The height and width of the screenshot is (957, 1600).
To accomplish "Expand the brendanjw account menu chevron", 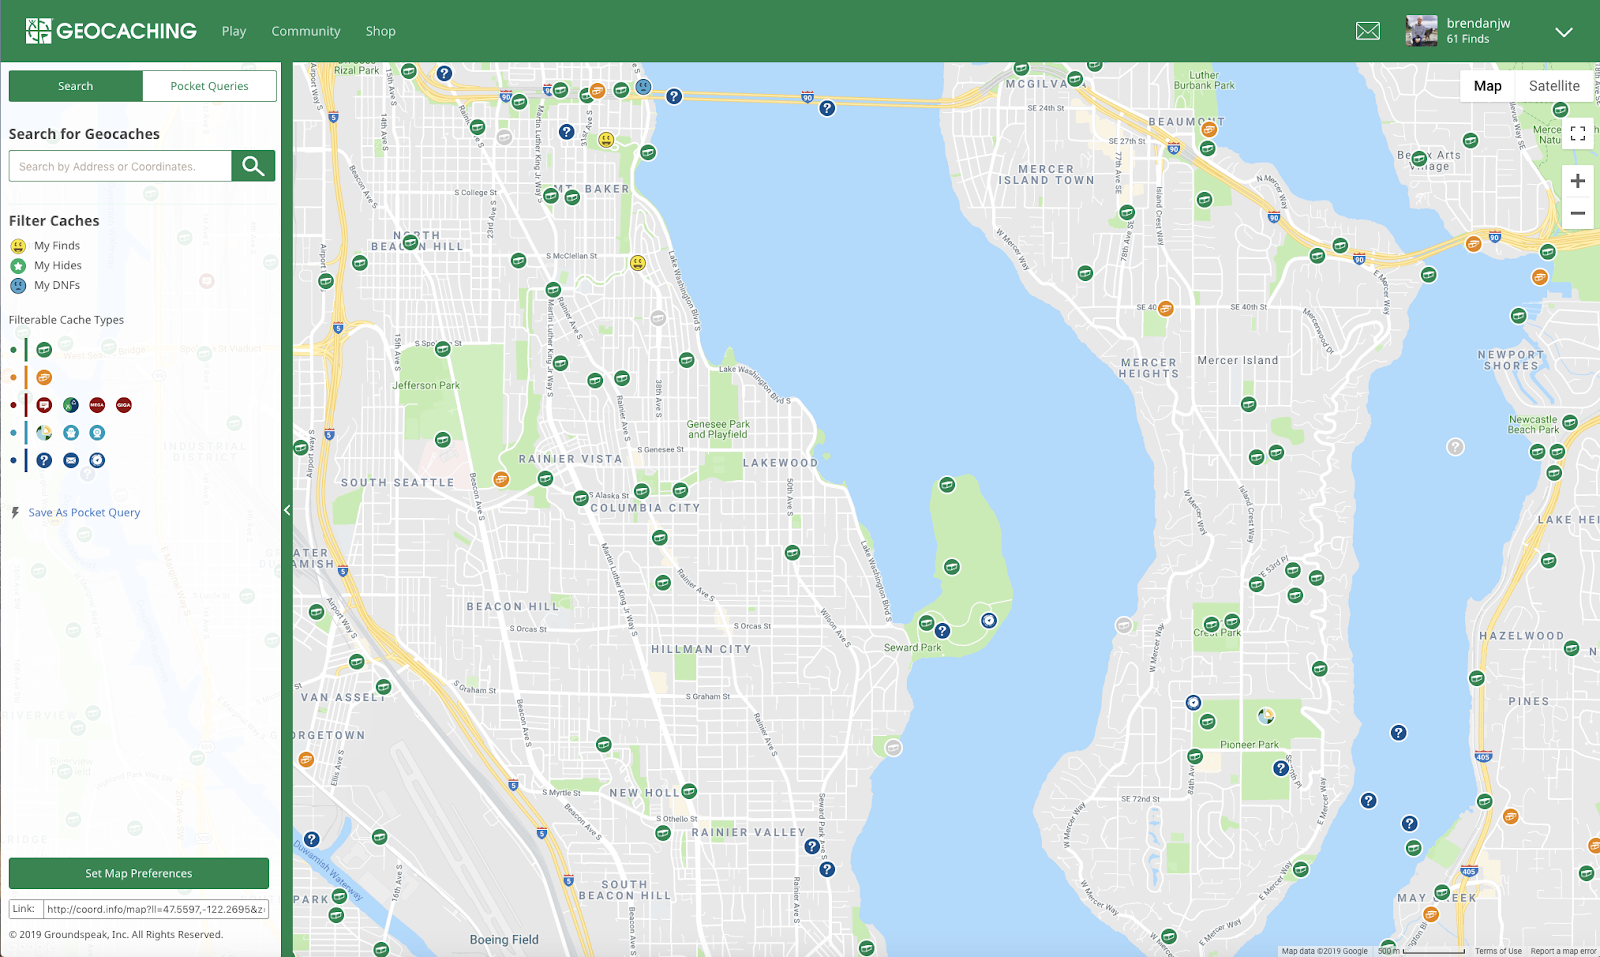I will [1564, 32].
